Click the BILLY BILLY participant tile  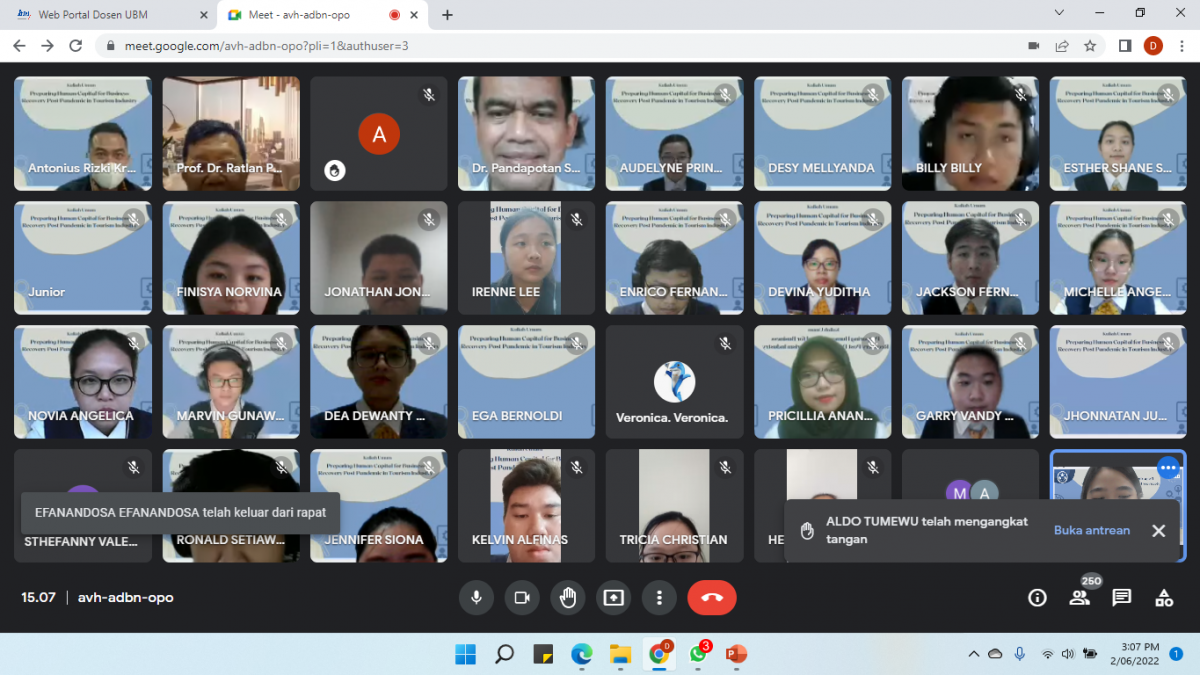(971, 134)
